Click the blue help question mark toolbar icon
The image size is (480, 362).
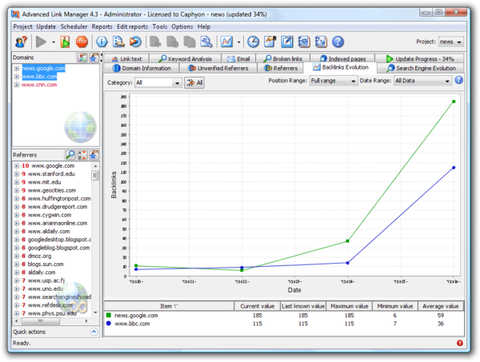[x=338, y=42]
